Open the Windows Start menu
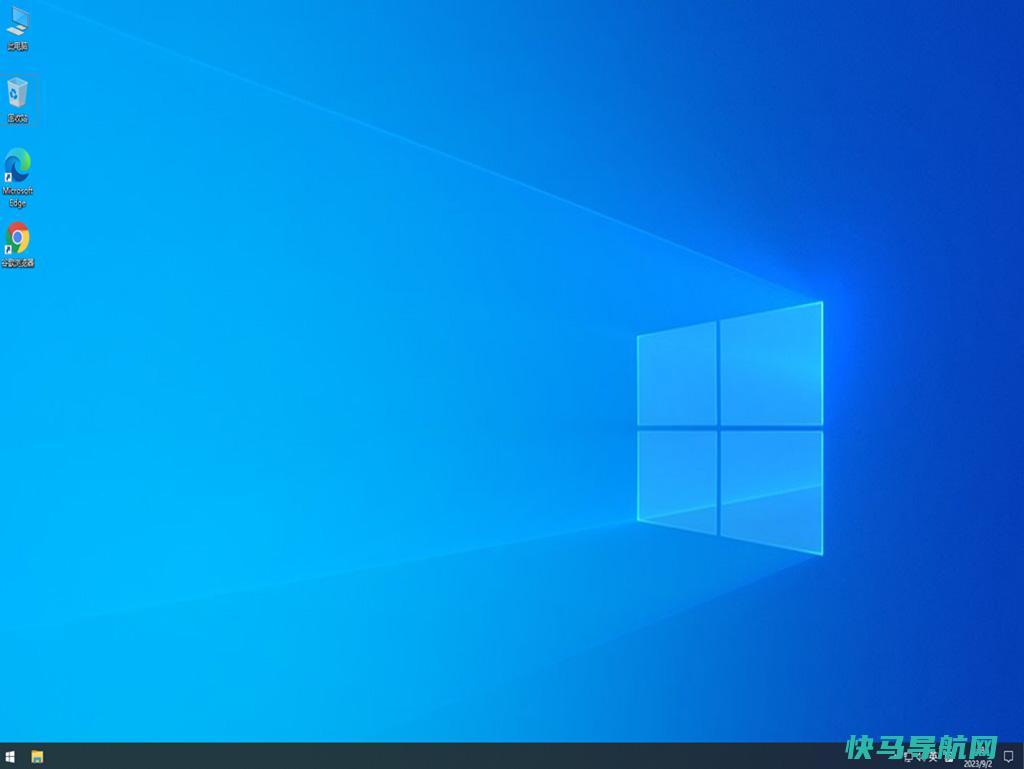Image resolution: width=1024 pixels, height=769 pixels. 10,757
